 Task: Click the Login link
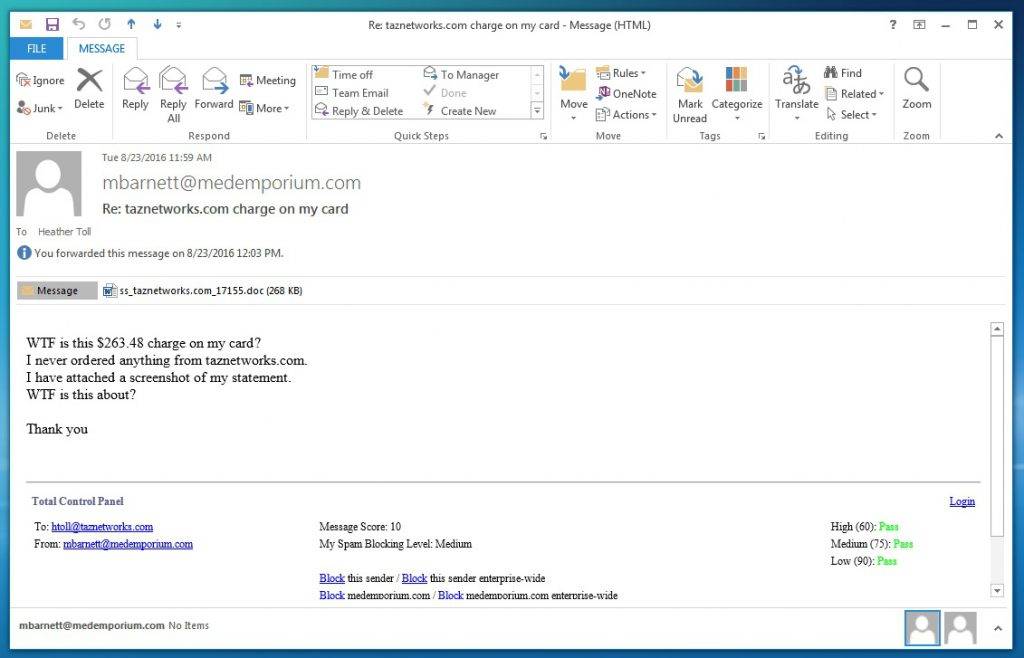[961, 502]
